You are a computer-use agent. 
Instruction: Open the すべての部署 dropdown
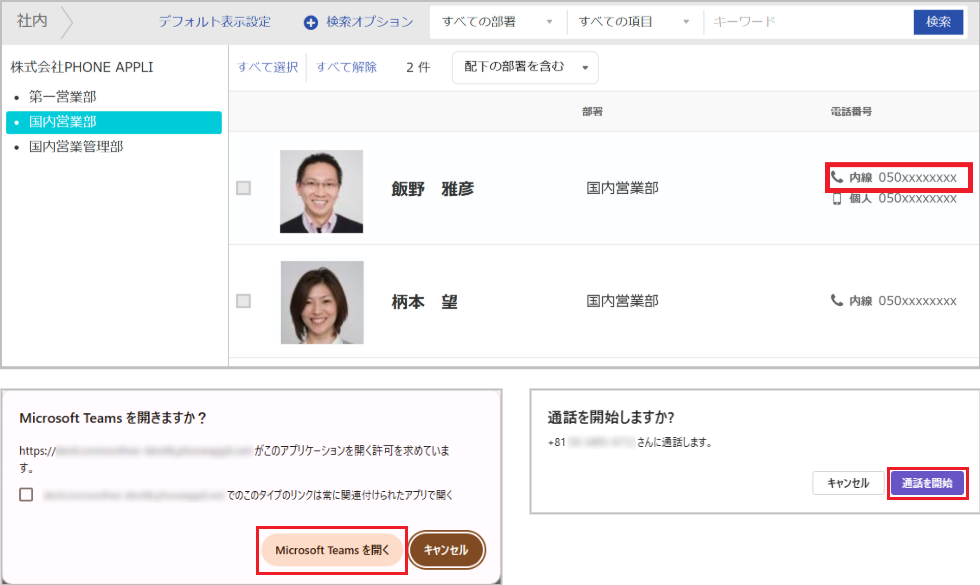(x=498, y=22)
